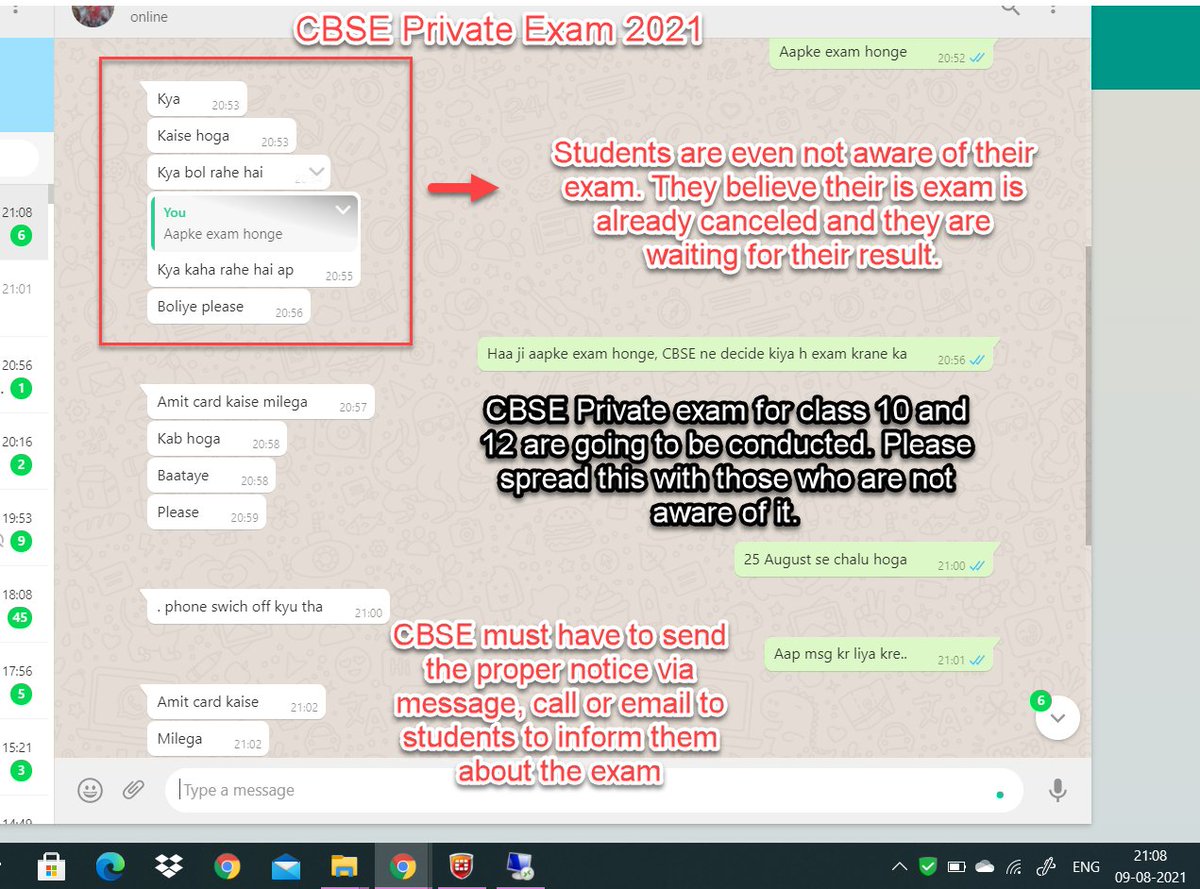Open the Mail app from taskbar

(x=286, y=866)
